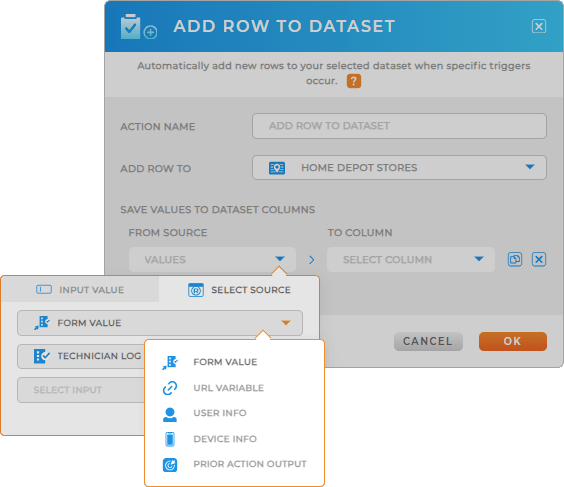Click the clipboard checkmark icon in the header
The image size is (564, 487).
130,27
